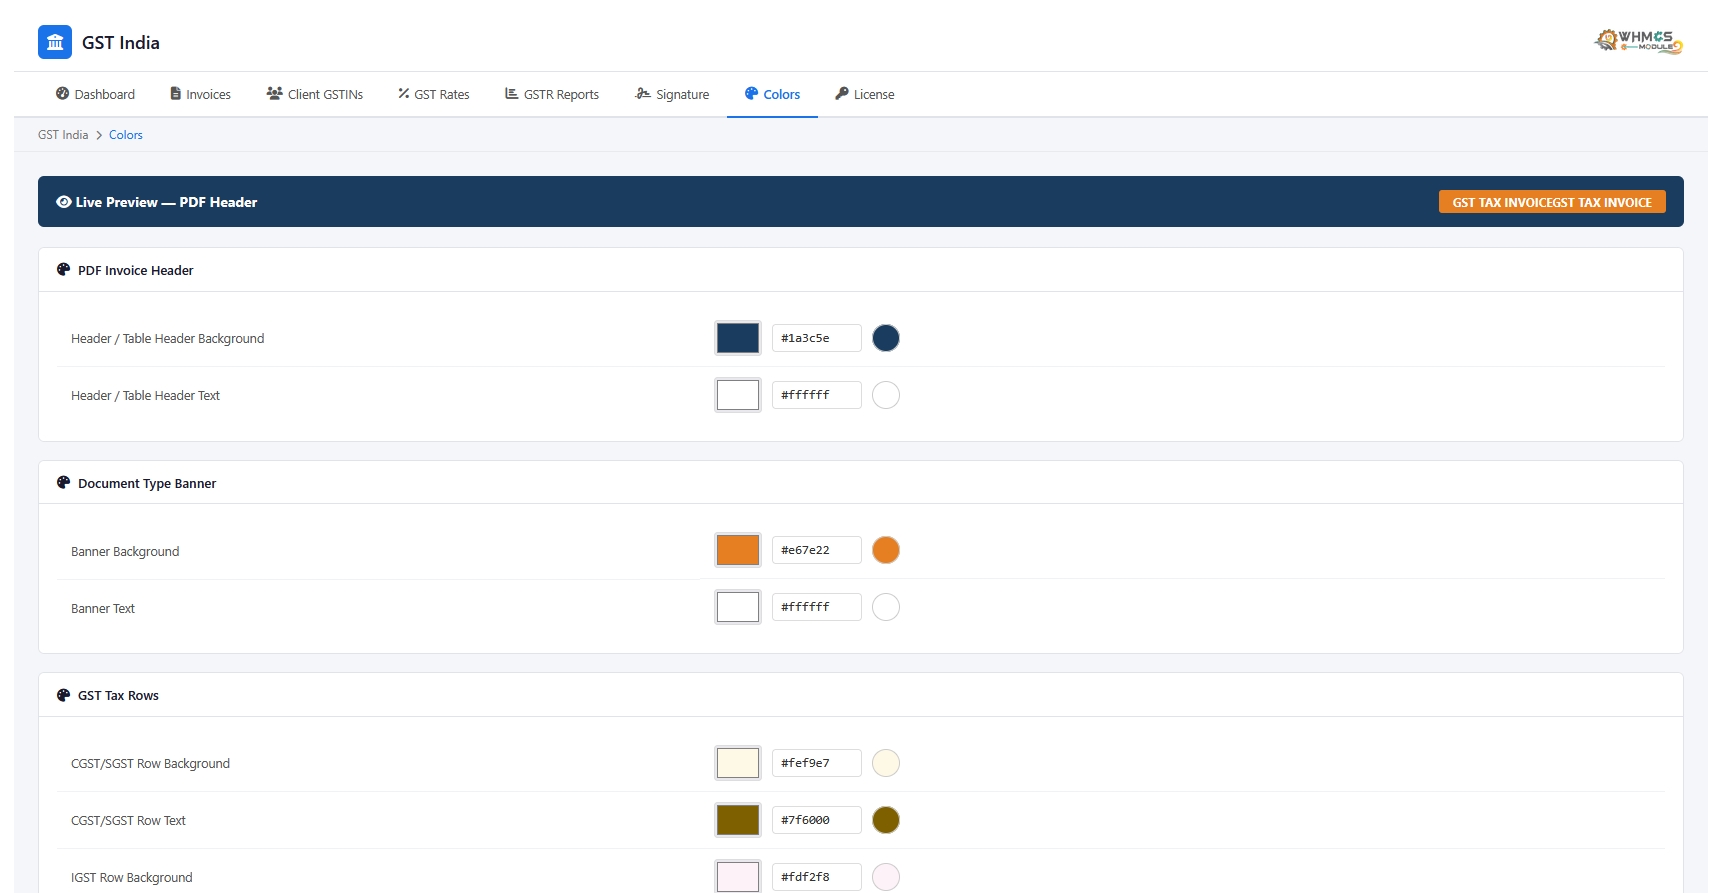Open the Colors tab
Screen dimensions: 1709x893
772,94
